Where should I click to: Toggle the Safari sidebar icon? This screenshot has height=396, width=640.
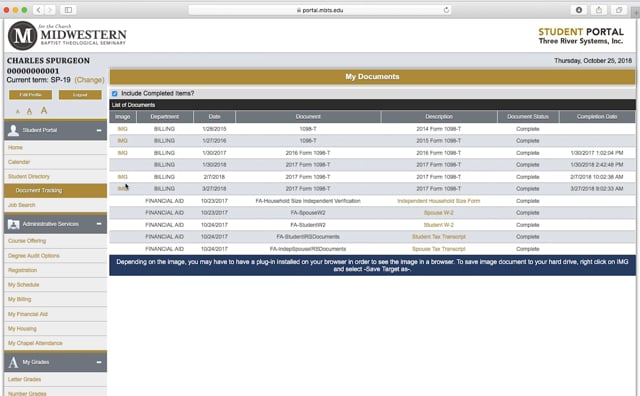pyautogui.click(x=68, y=10)
